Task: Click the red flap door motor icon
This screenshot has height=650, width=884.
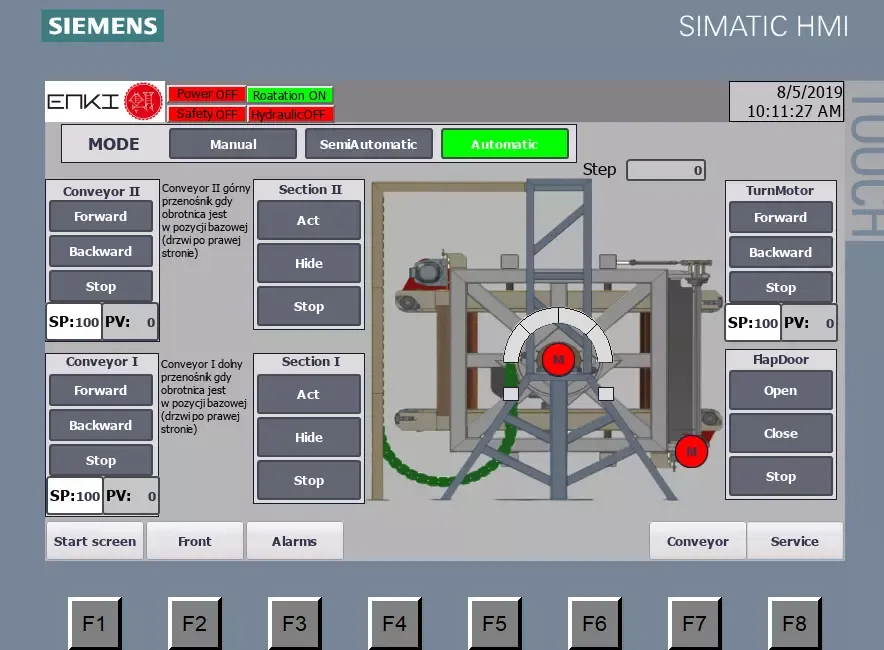Action: 691,452
